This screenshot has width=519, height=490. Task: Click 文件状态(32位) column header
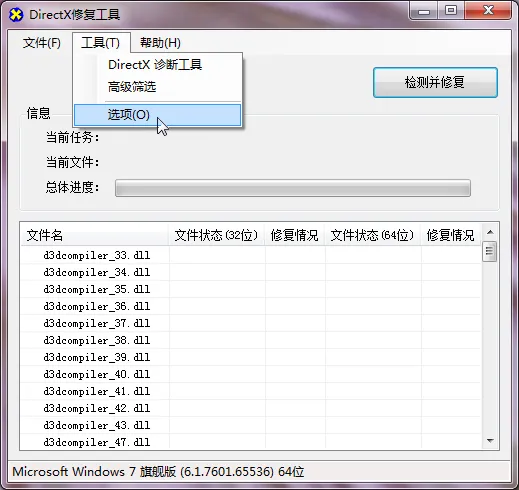coord(217,235)
